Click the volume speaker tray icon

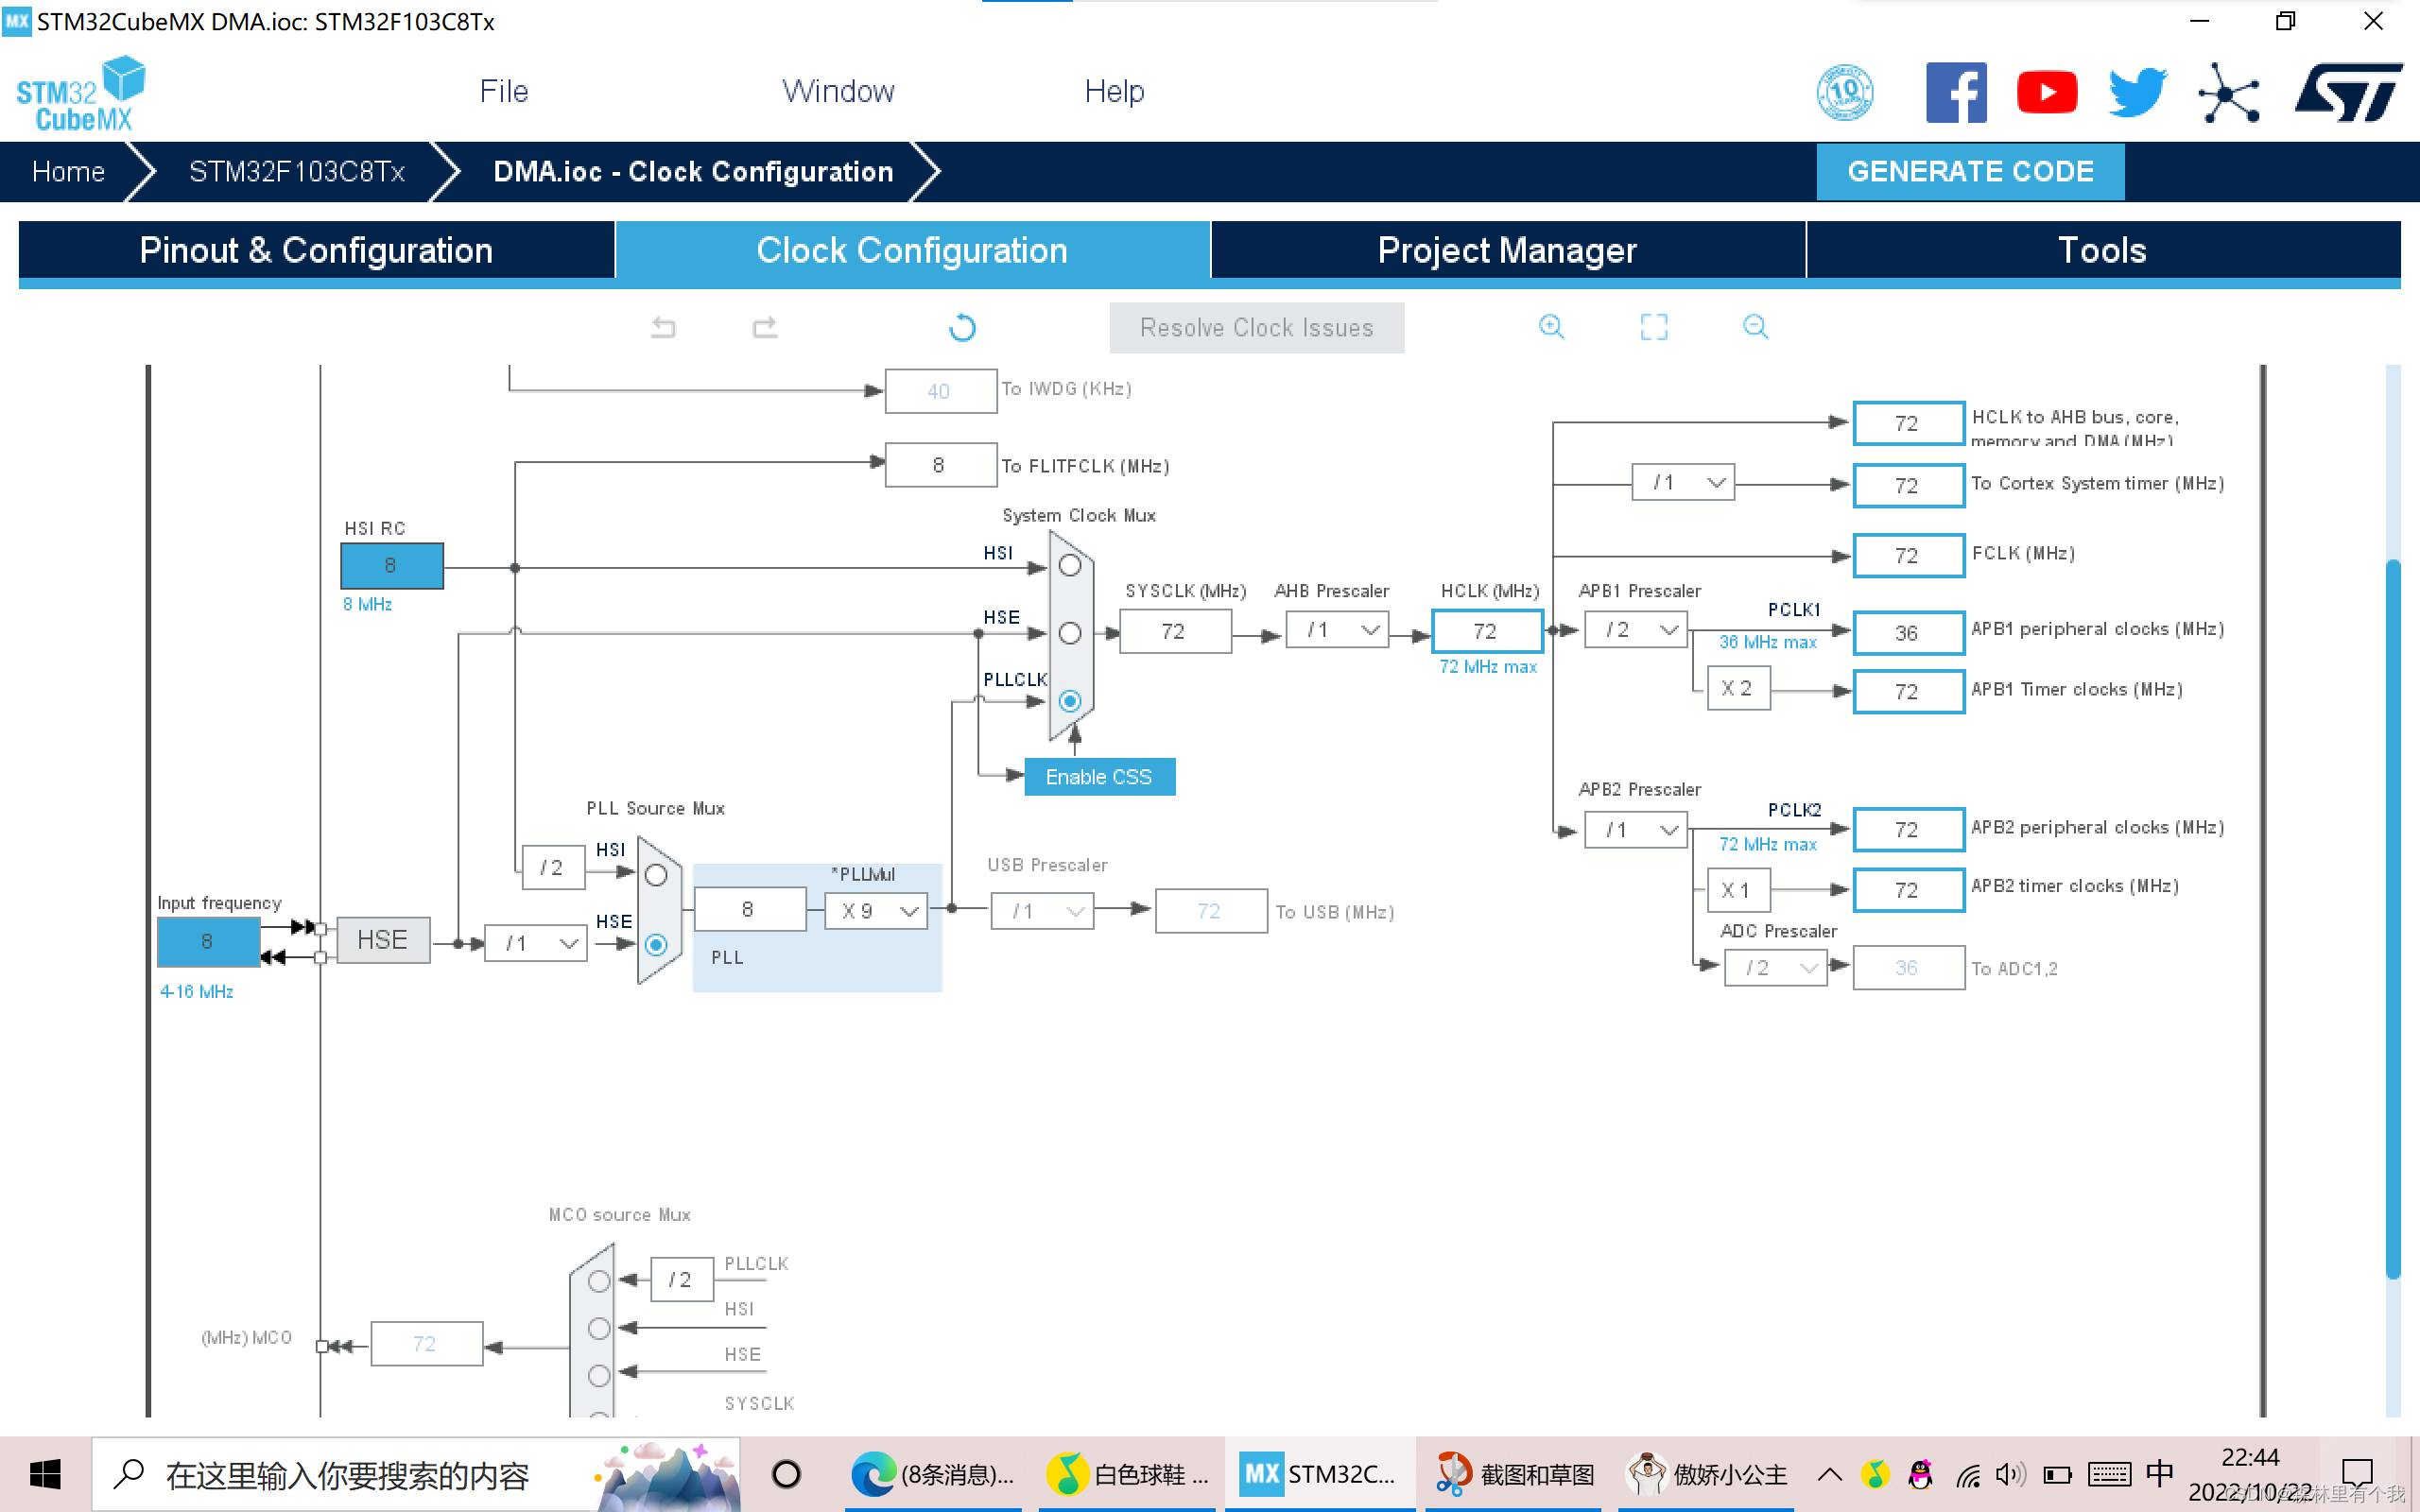coord(2008,1474)
